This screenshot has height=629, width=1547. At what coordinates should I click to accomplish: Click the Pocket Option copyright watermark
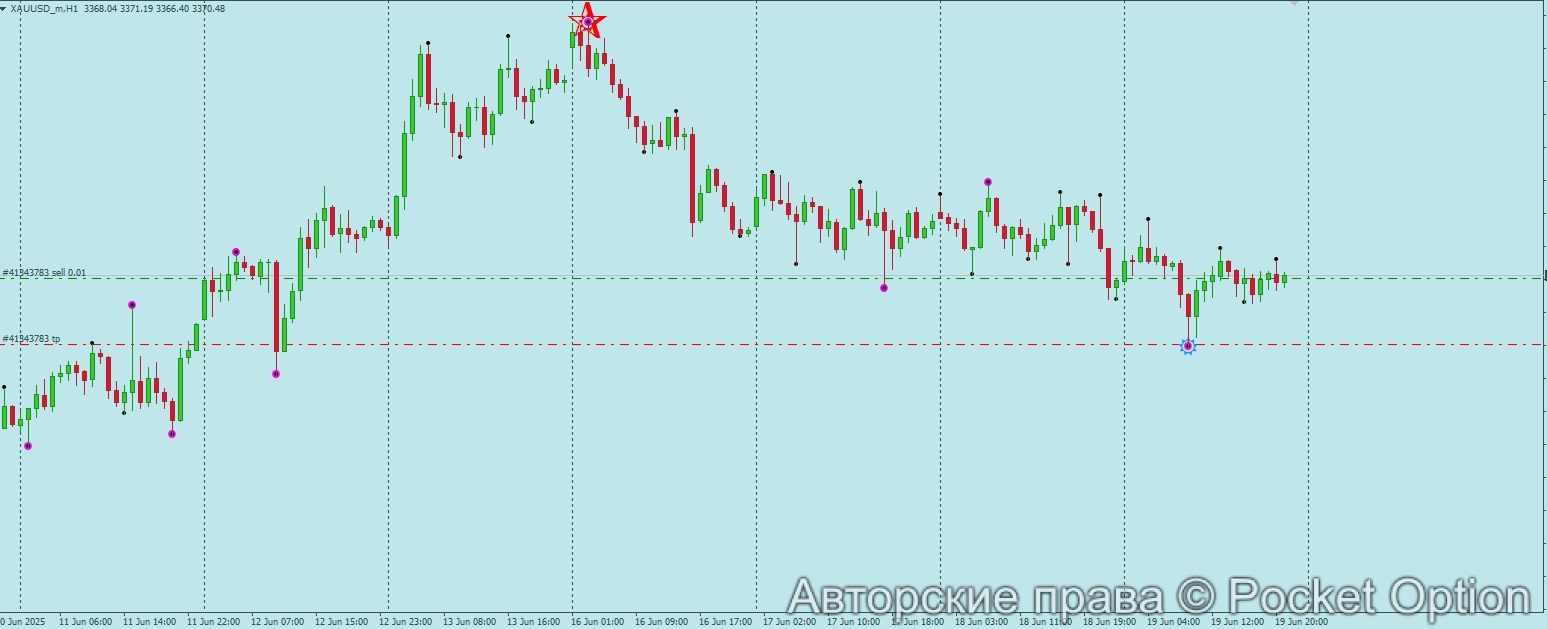click(1159, 597)
